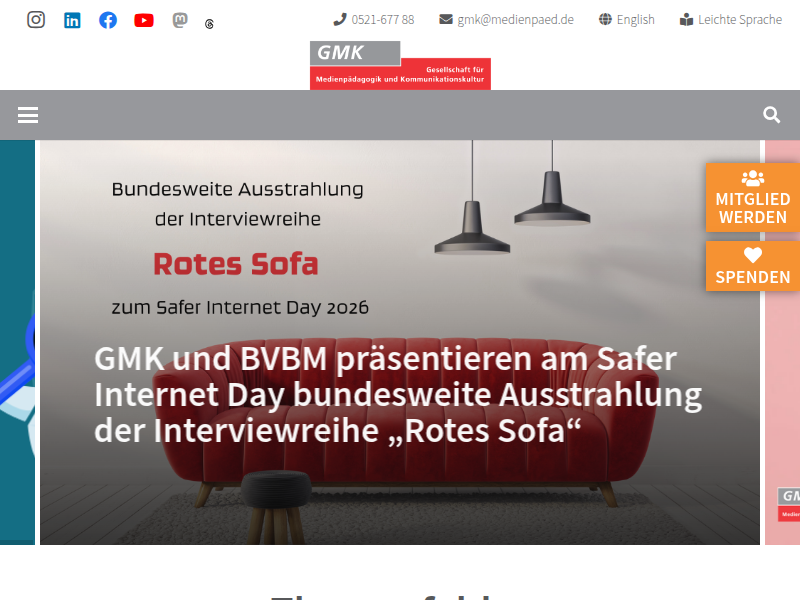Open the YouTube channel icon

click(144, 20)
